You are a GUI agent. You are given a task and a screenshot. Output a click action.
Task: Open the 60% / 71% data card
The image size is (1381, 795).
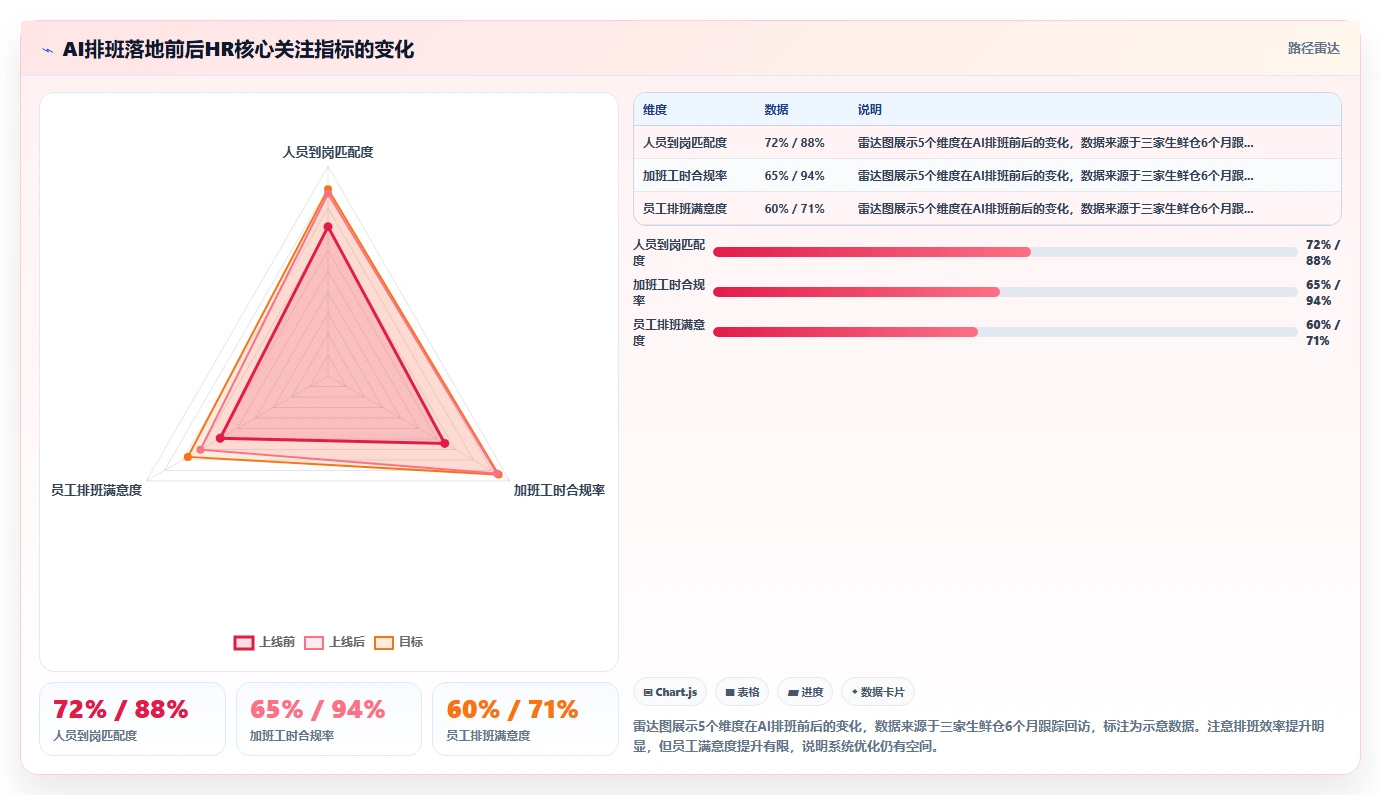(525, 719)
